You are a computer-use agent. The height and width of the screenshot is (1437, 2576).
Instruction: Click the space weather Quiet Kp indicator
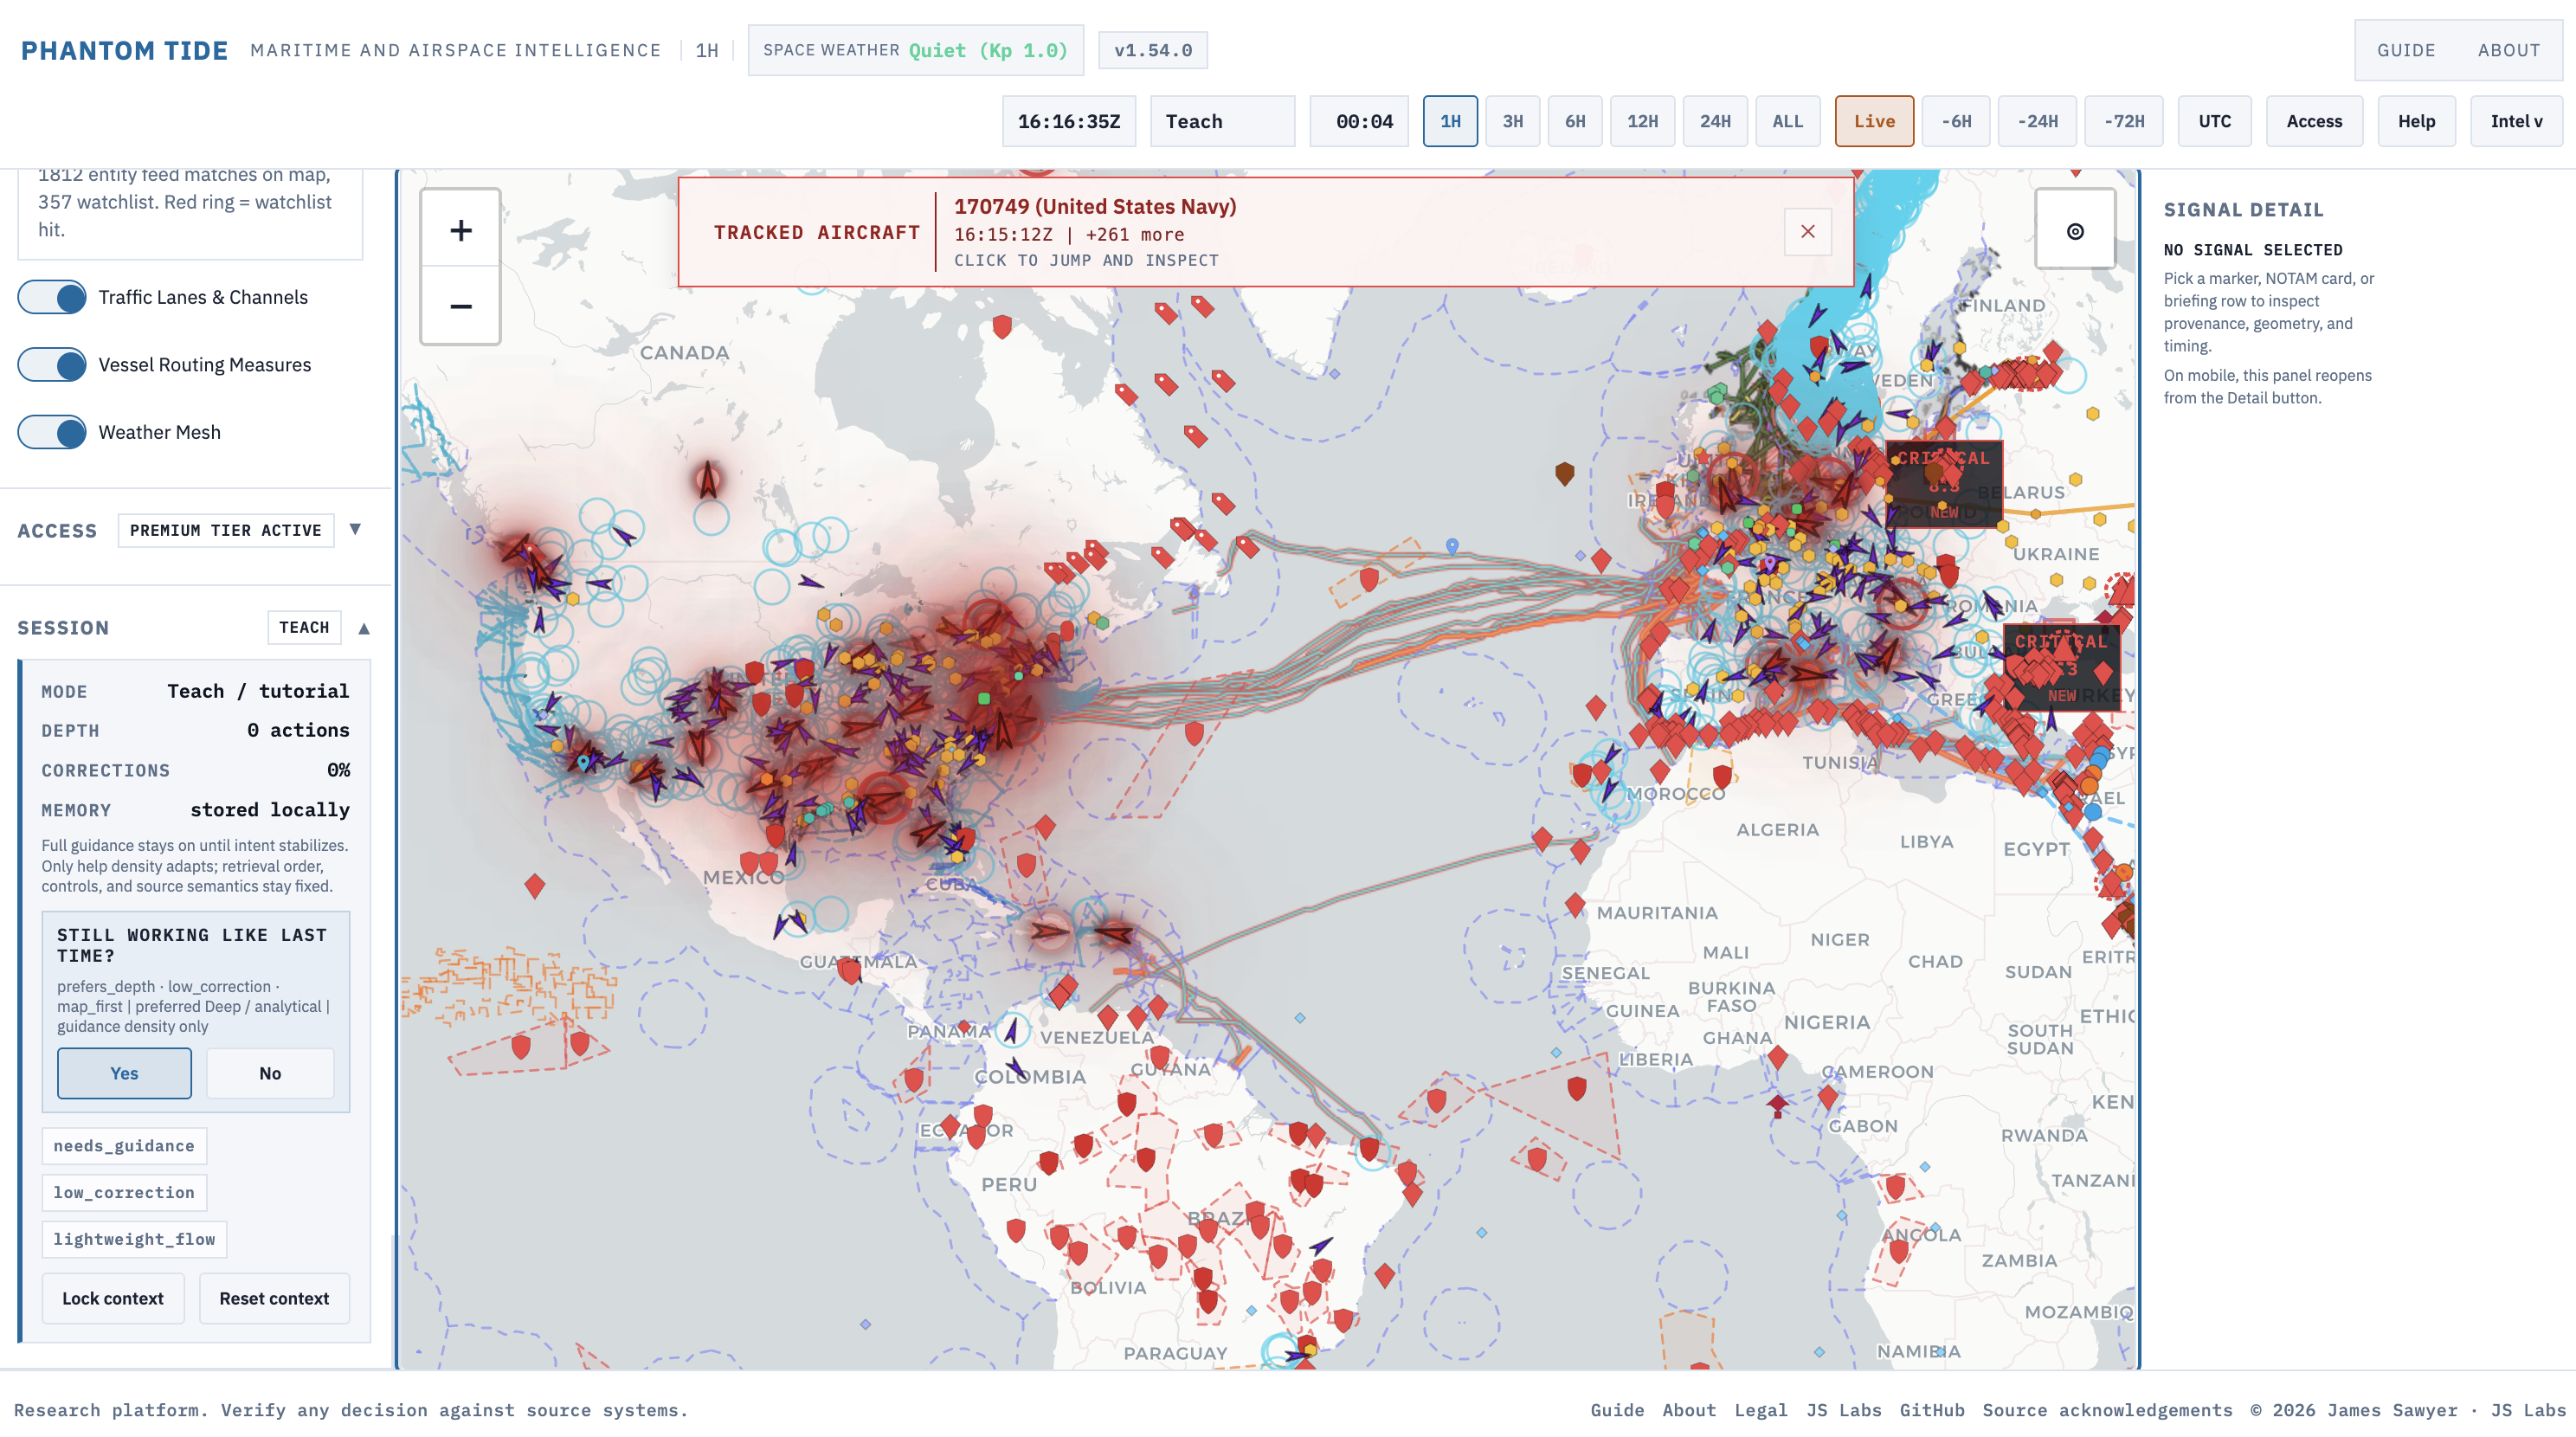coord(915,49)
